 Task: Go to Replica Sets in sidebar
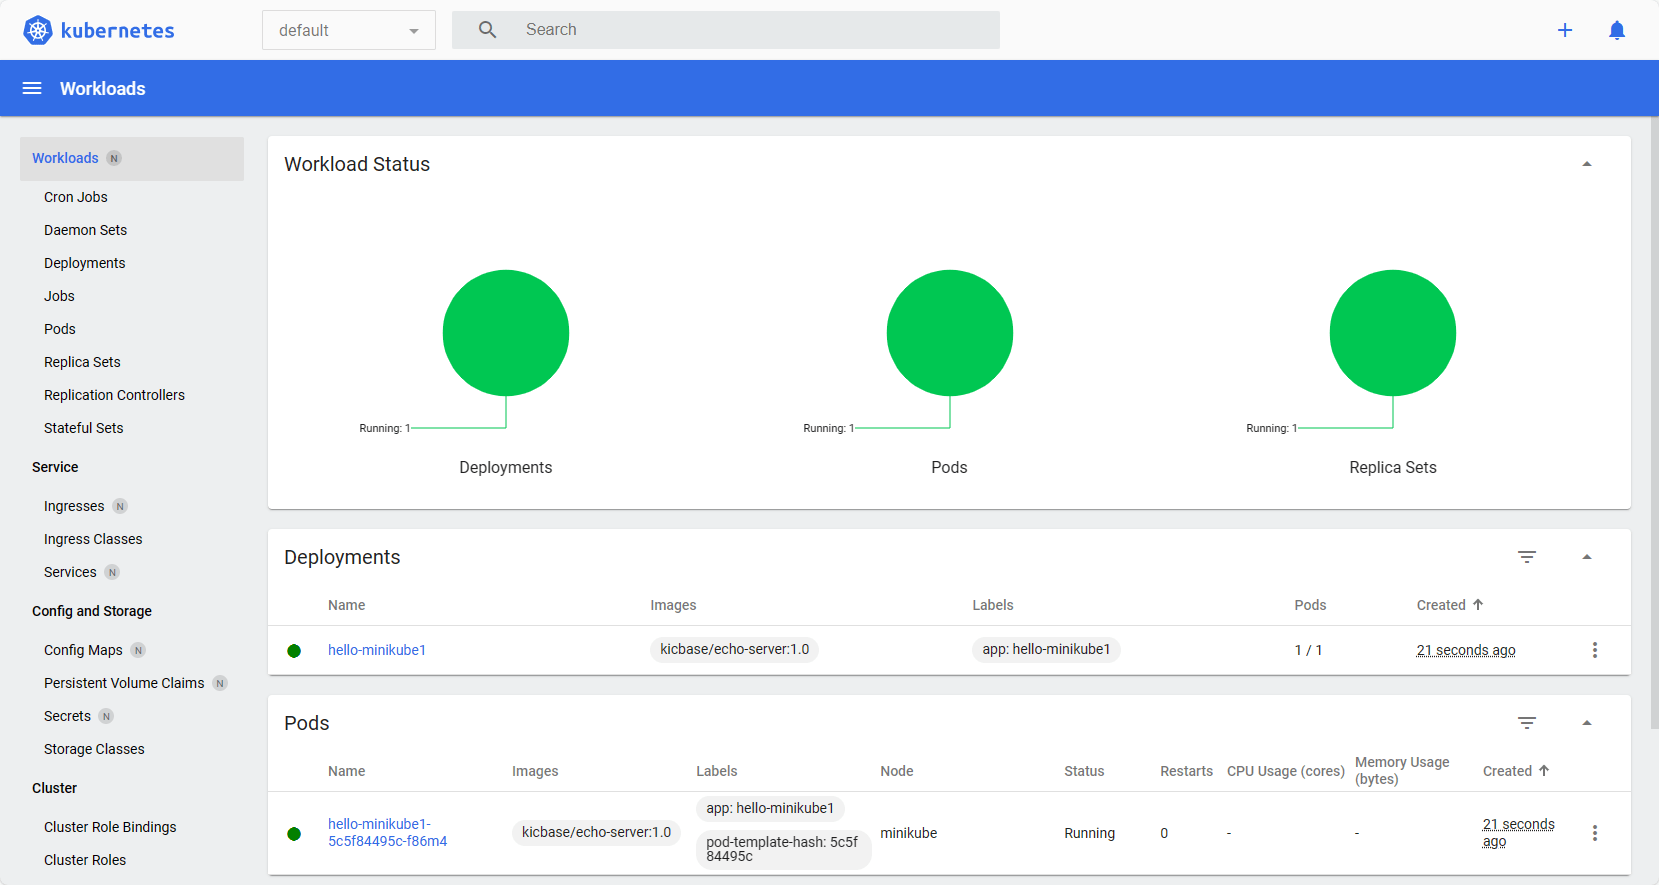(82, 362)
